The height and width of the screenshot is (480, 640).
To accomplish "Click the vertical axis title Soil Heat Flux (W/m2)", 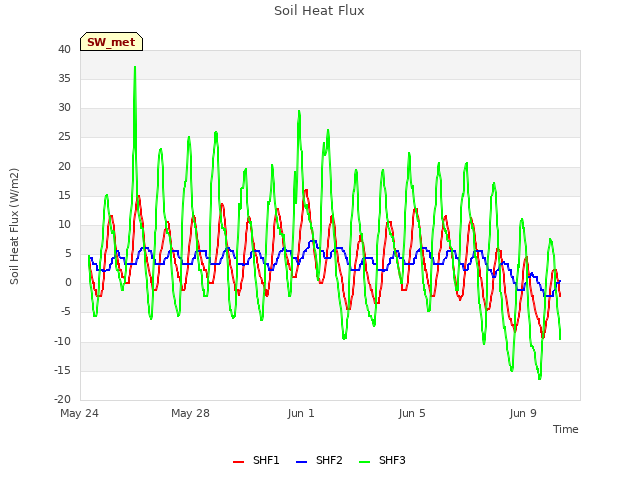I will [x=14, y=226].
